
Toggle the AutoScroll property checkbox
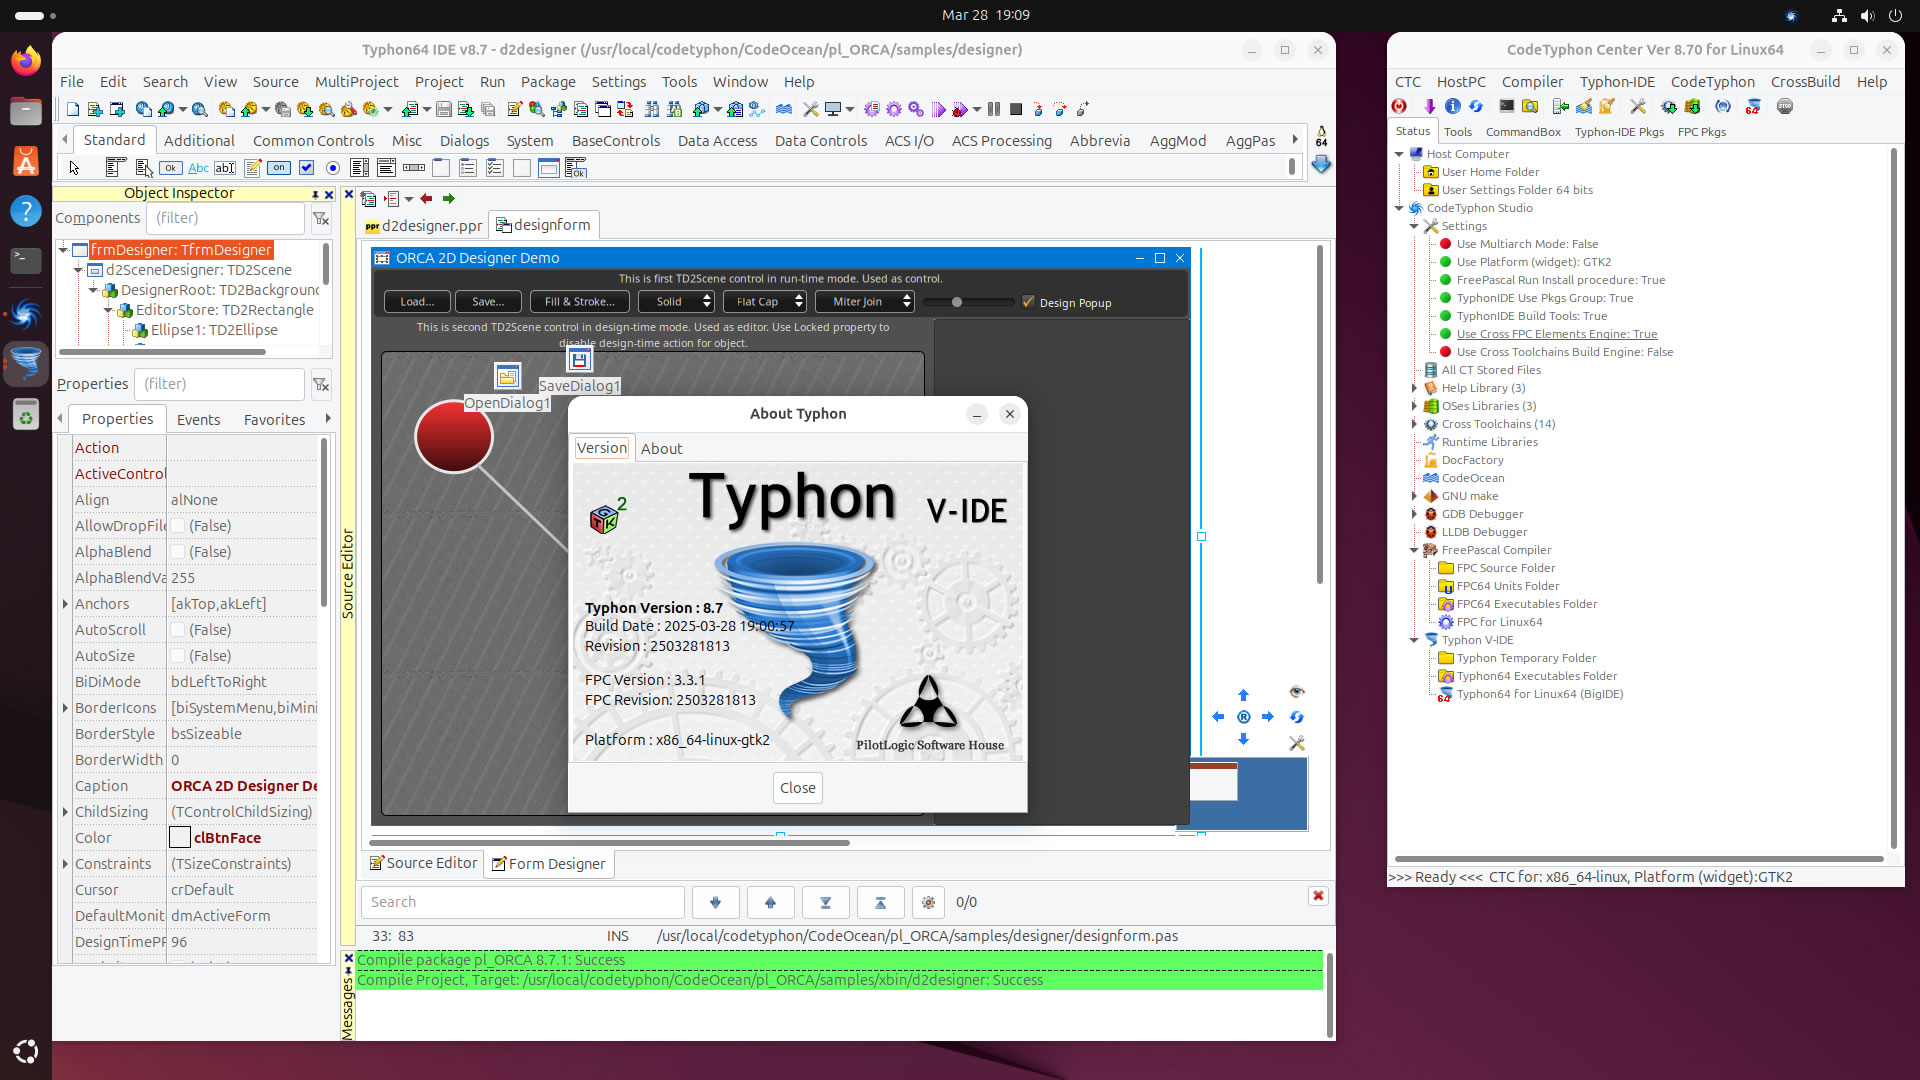(x=178, y=630)
